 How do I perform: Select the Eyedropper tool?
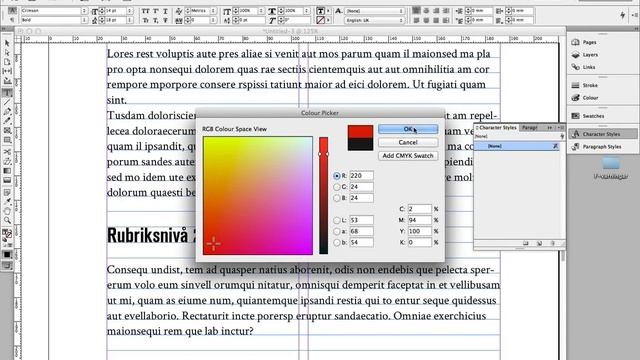tap(7, 202)
